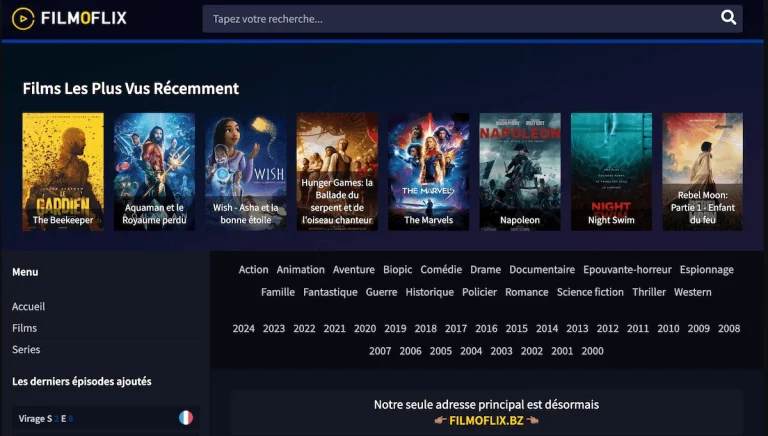Open the Napoleon movie poster
Viewport: 768px width, 436px height.
[520, 171]
